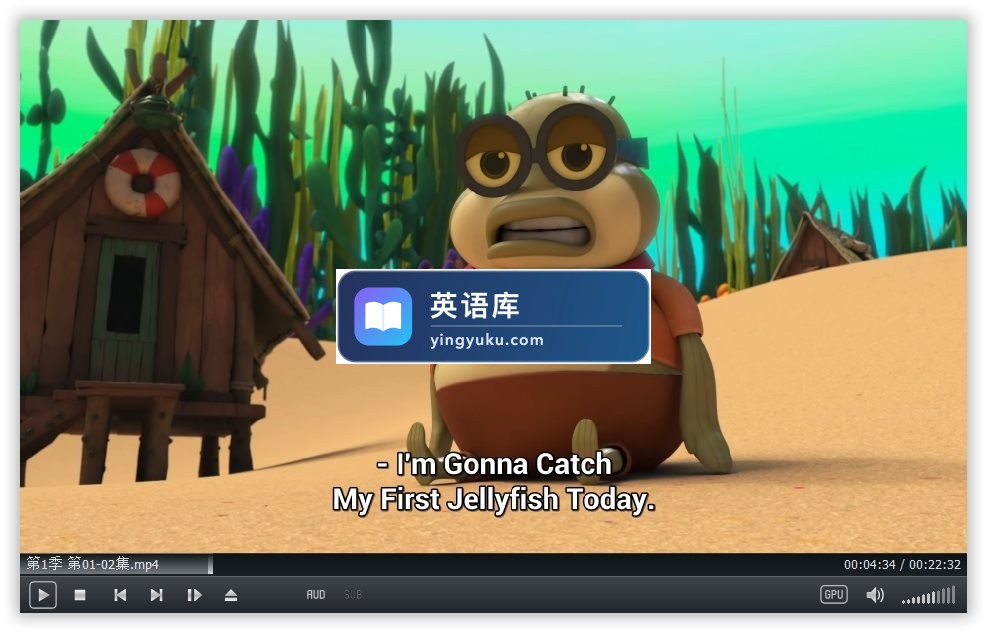The image size is (987, 633).
Task: Step forward one frame
Action: [x=195, y=595]
